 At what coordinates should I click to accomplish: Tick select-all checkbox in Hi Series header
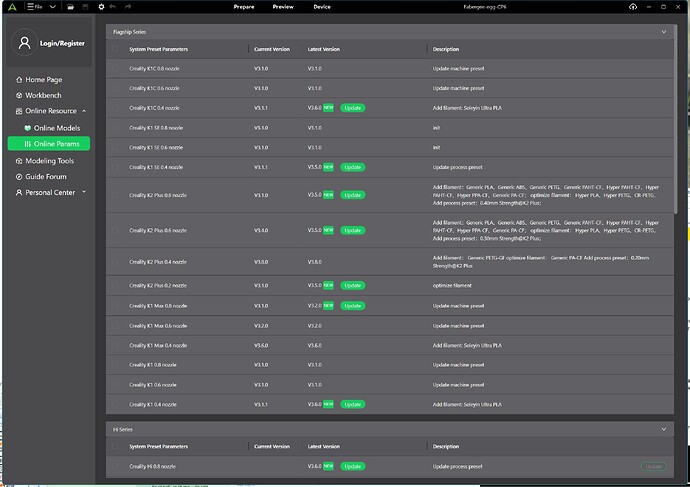click(x=115, y=447)
